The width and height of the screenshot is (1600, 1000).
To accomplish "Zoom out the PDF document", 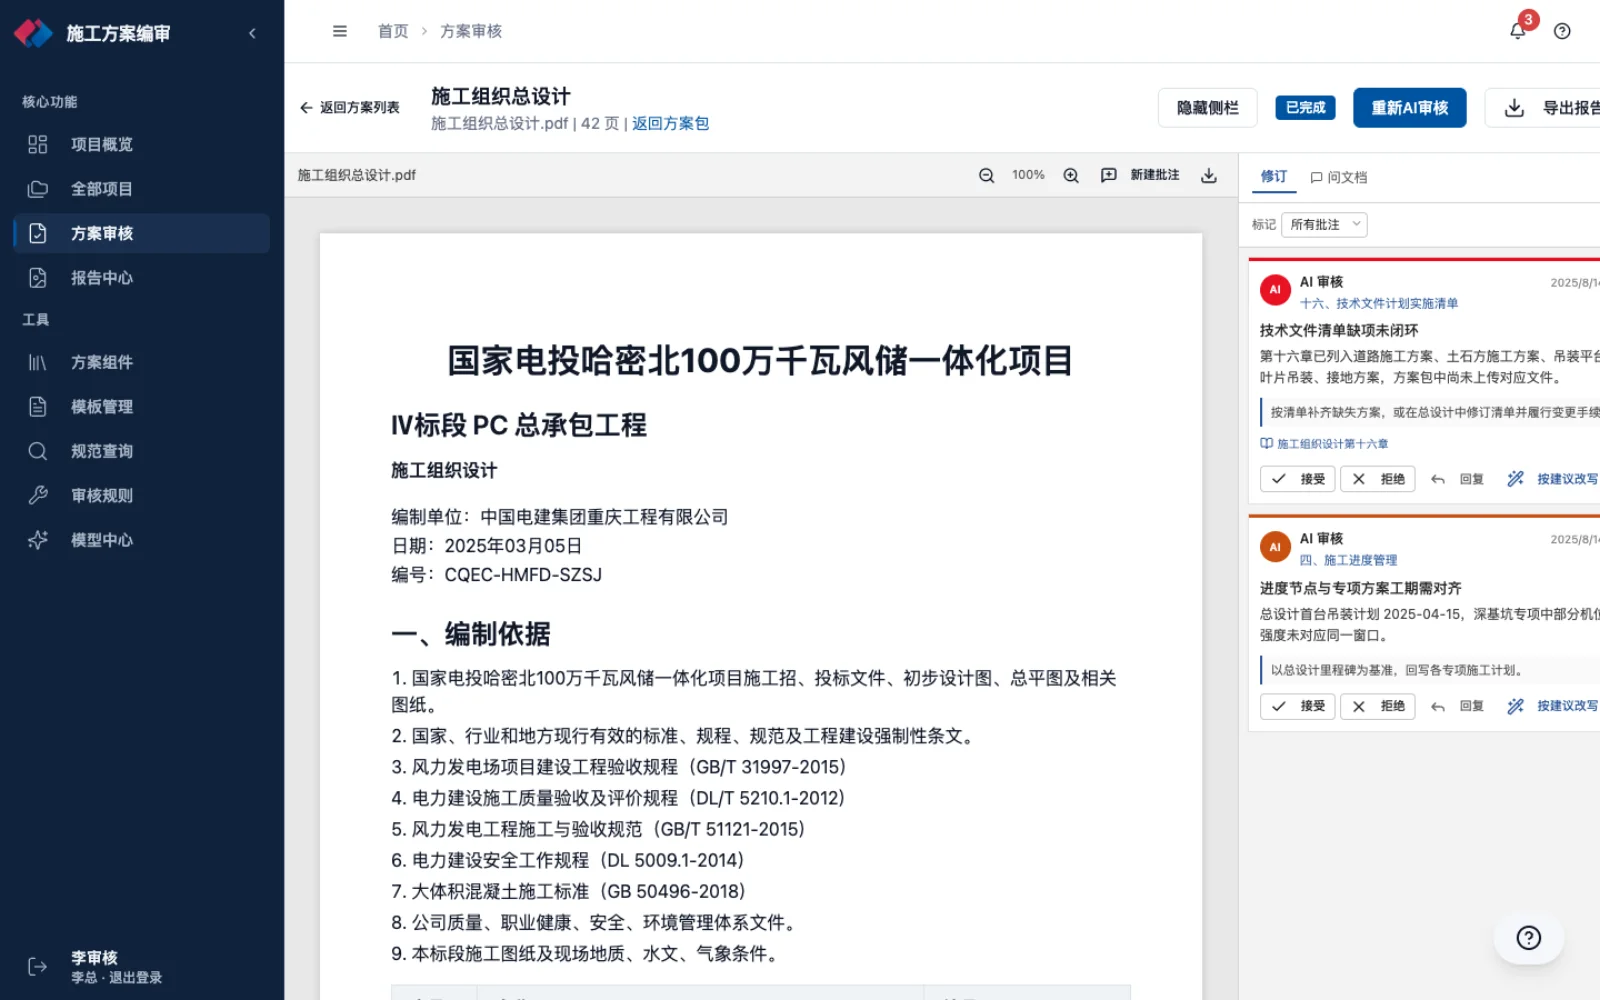I will pos(986,175).
